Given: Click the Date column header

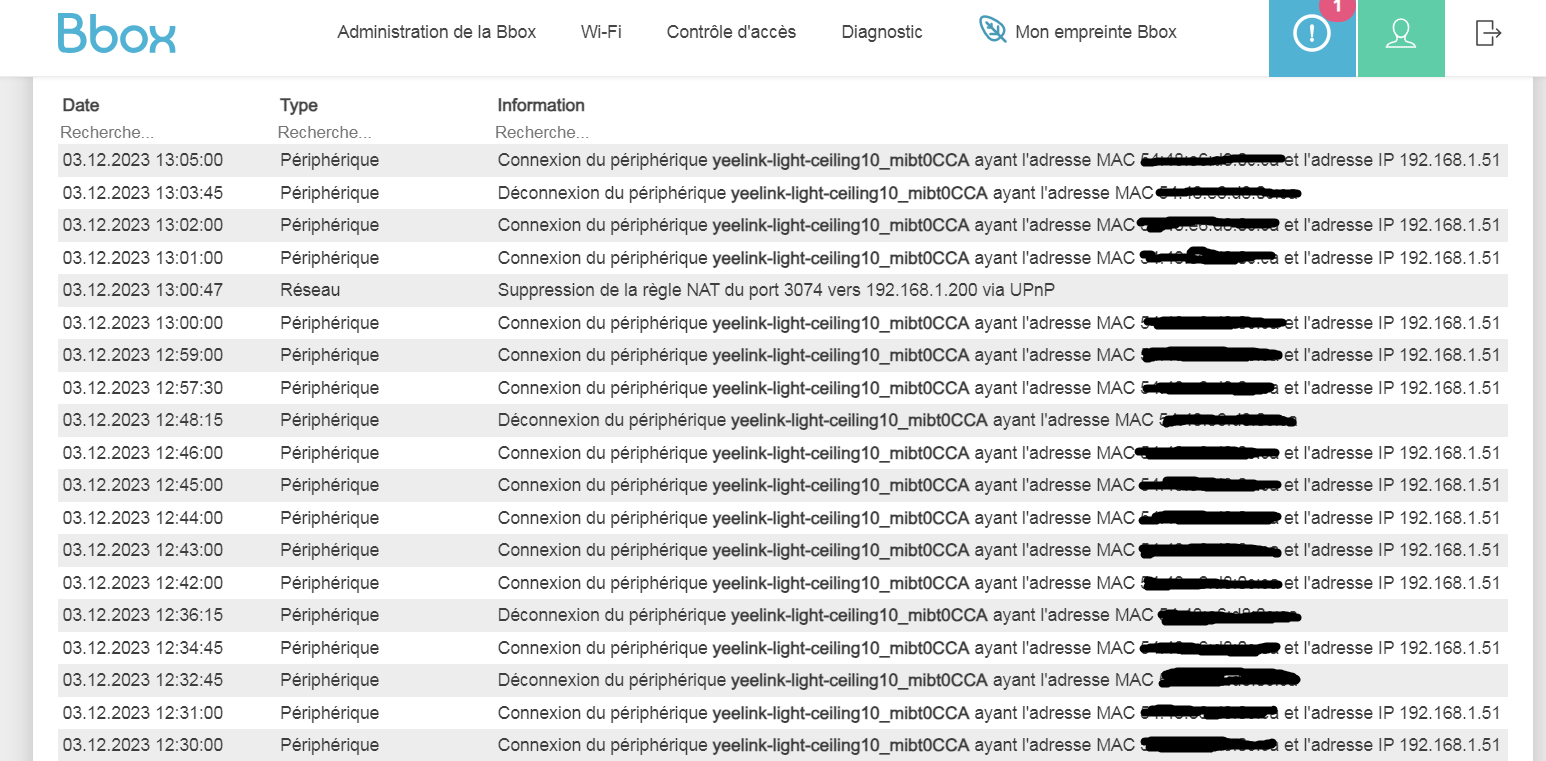Looking at the screenshot, I should [81, 105].
